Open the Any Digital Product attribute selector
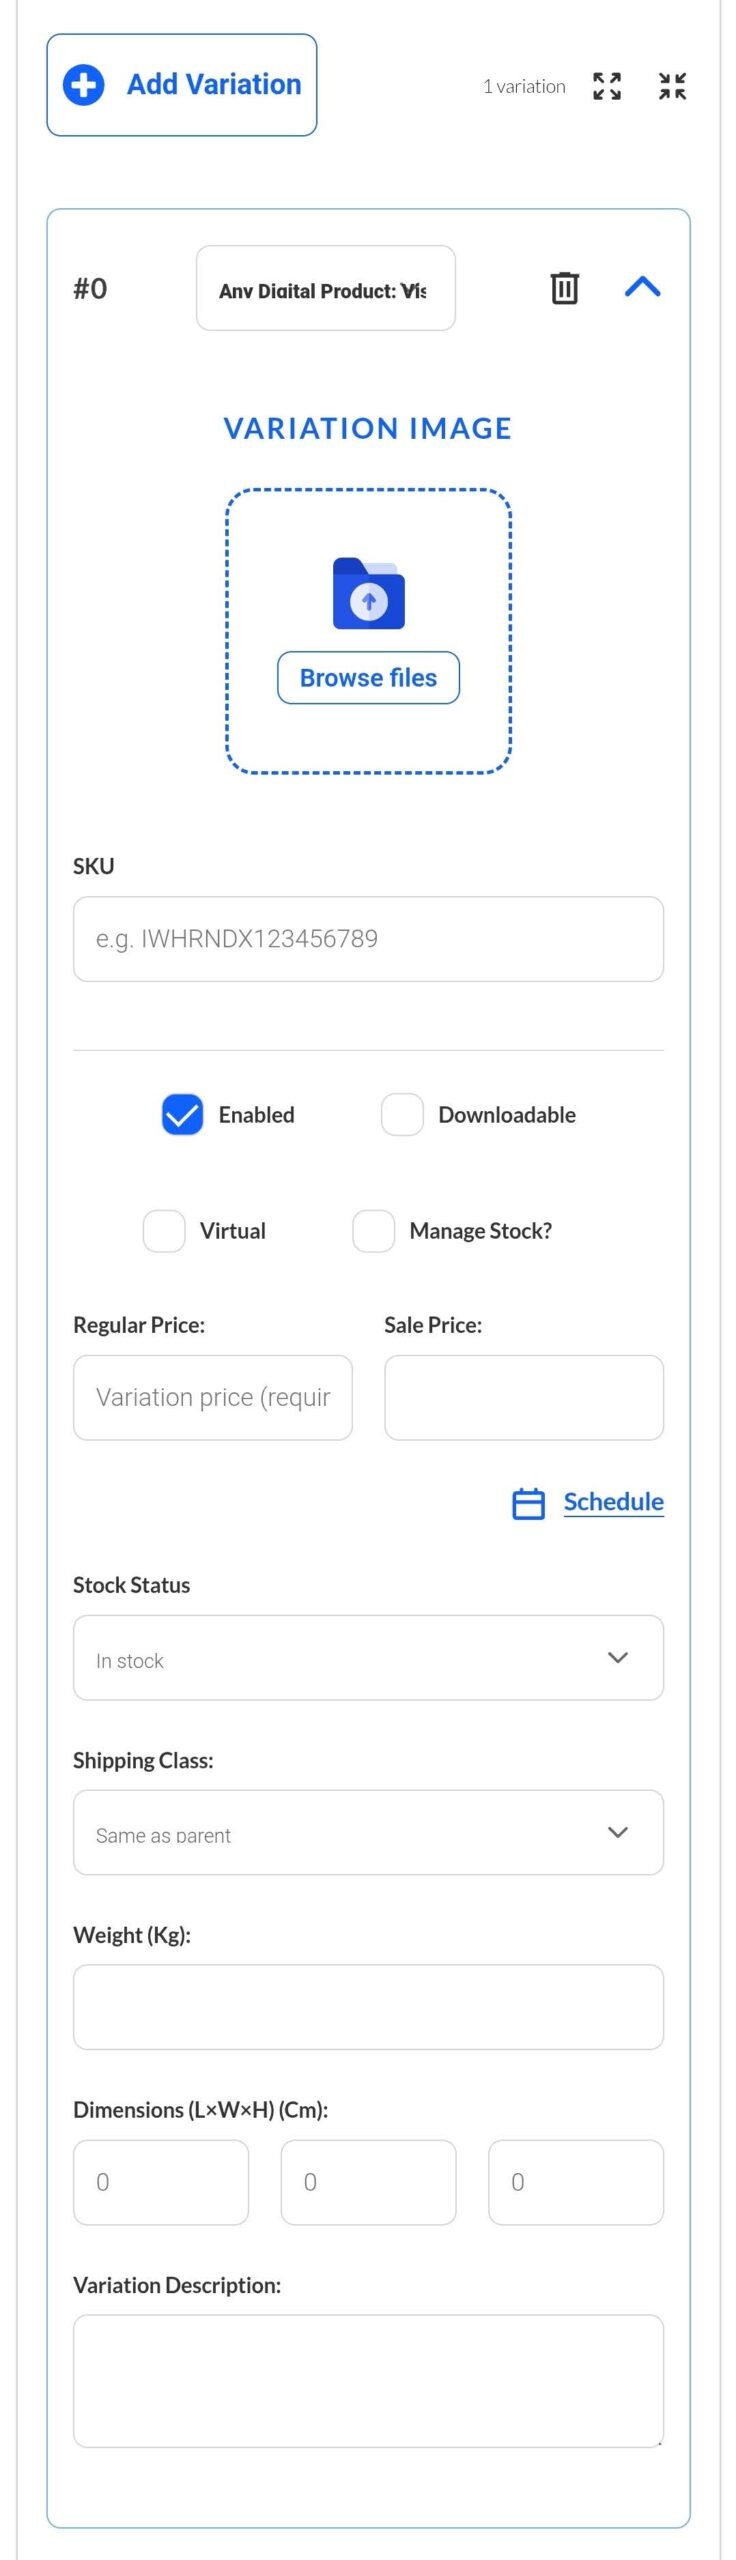The width and height of the screenshot is (736, 2560). (325, 289)
